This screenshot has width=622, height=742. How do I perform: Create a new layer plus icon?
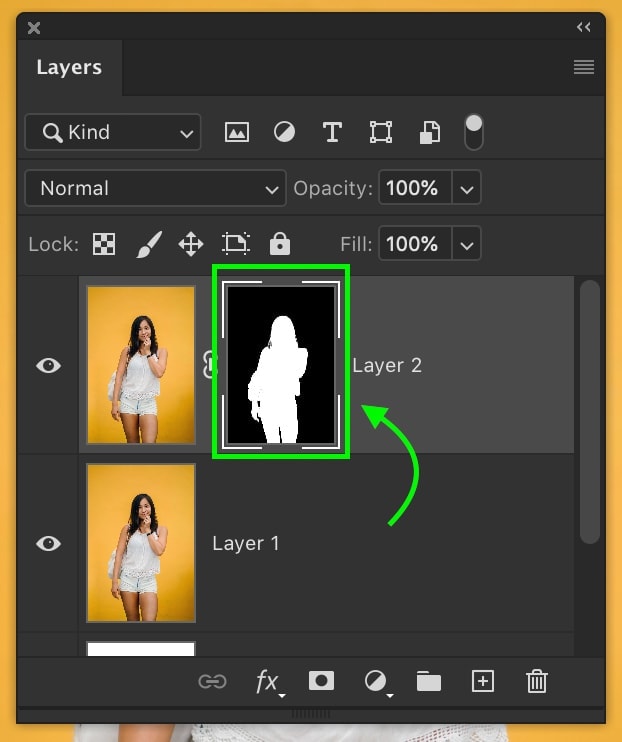(x=483, y=681)
